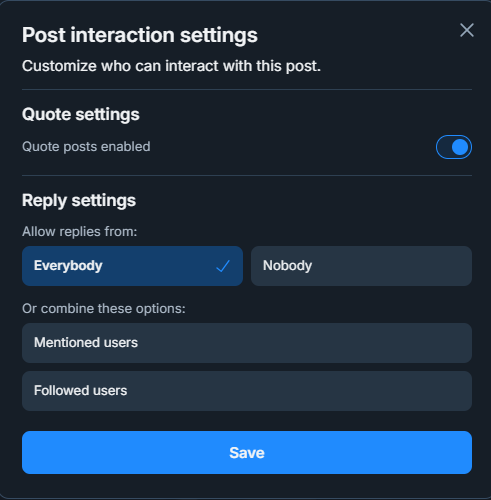Viewport: 491px width, 500px height.
Task: Click the Or combine these options label
Action: tap(104, 309)
